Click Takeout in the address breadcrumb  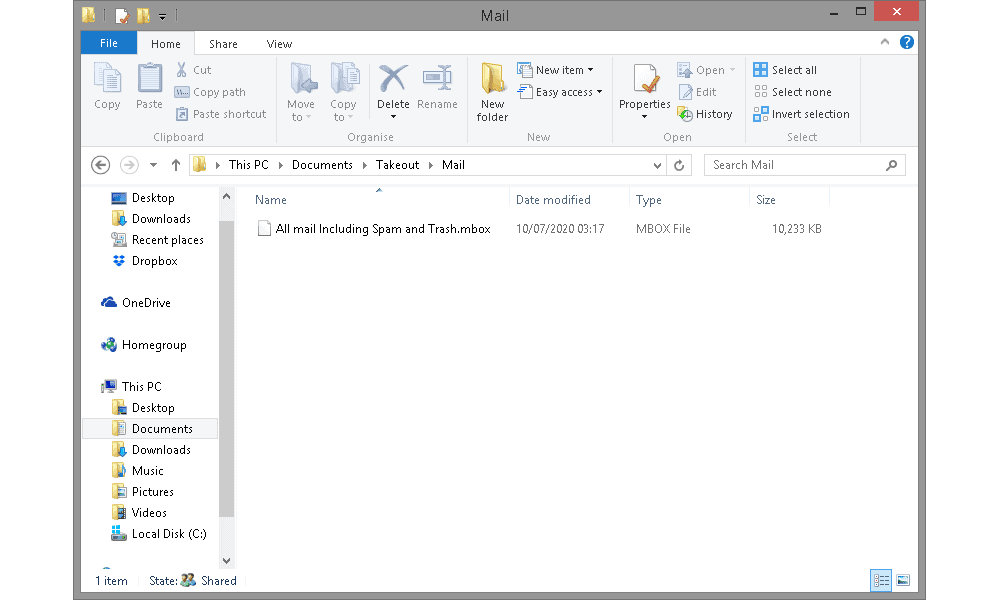coord(397,165)
